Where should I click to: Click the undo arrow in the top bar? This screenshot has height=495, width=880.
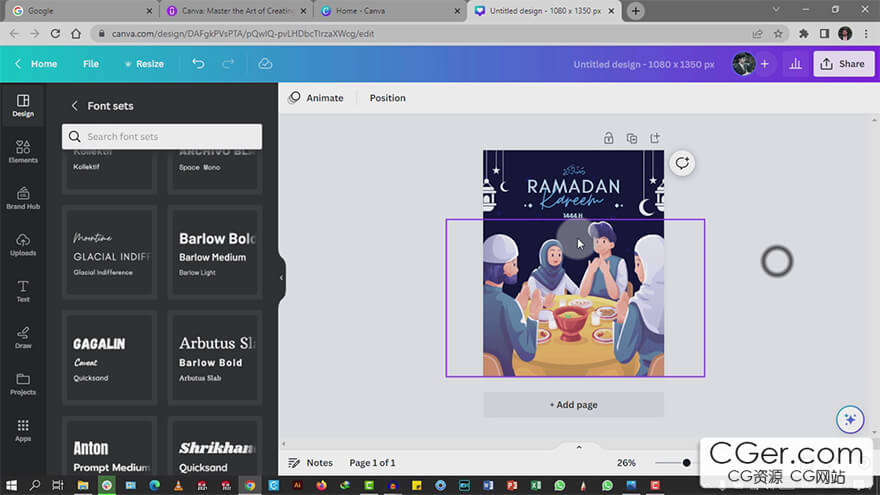[198, 64]
